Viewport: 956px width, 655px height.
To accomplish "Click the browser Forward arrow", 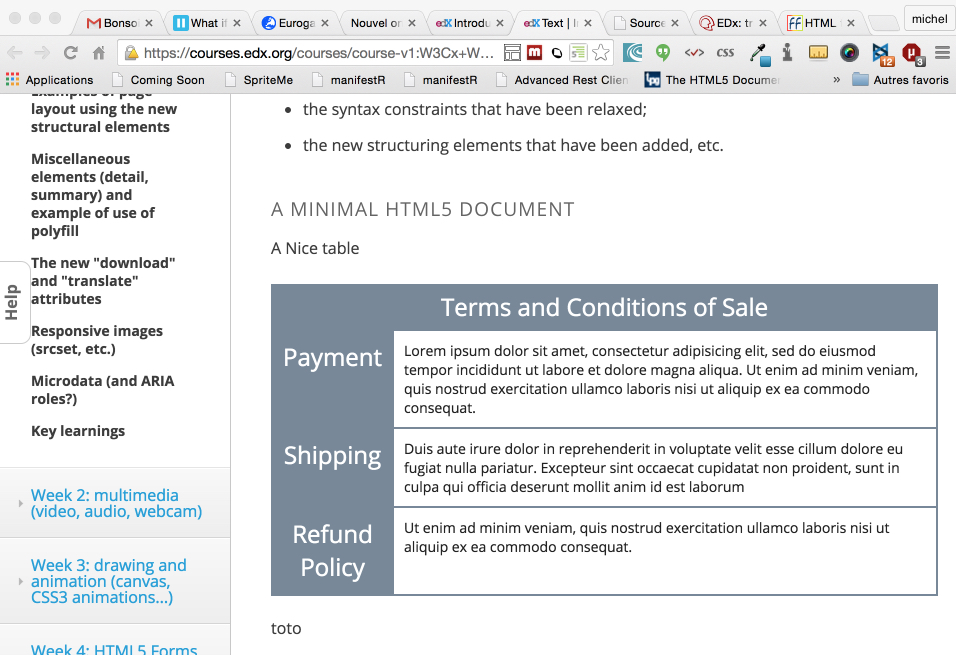I will pos(42,53).
